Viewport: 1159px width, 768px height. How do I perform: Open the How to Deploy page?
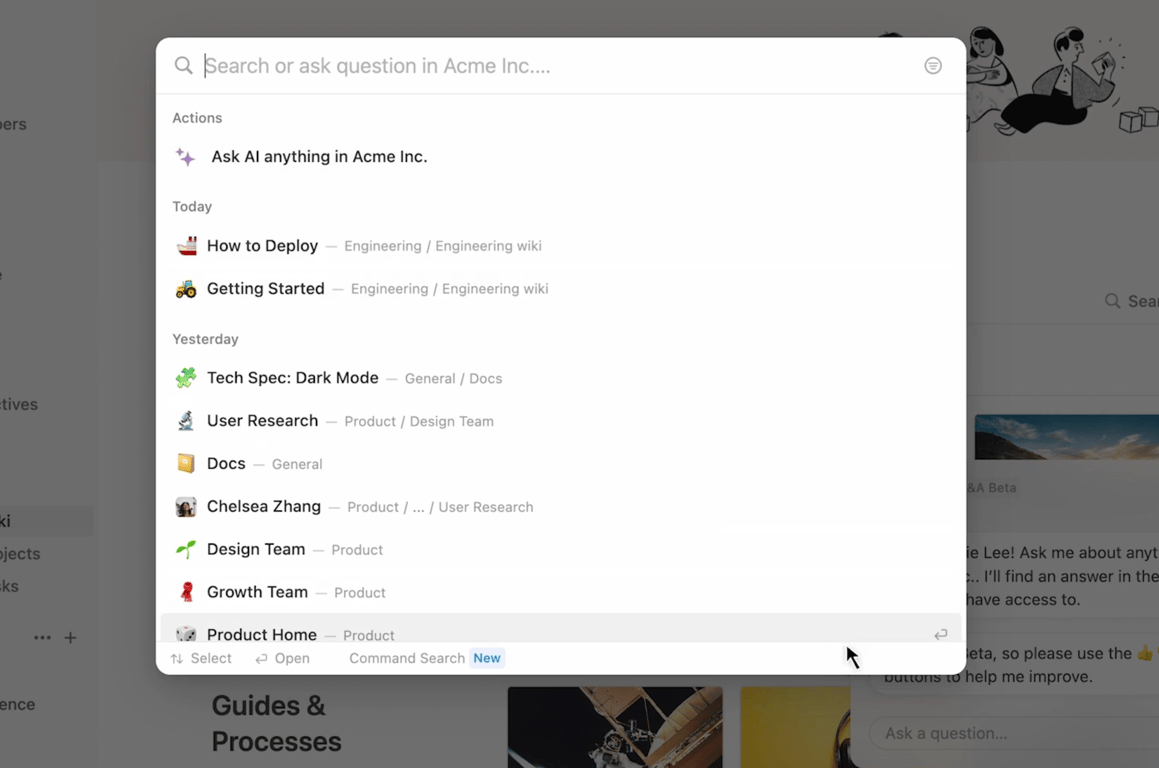click(560, 245)
